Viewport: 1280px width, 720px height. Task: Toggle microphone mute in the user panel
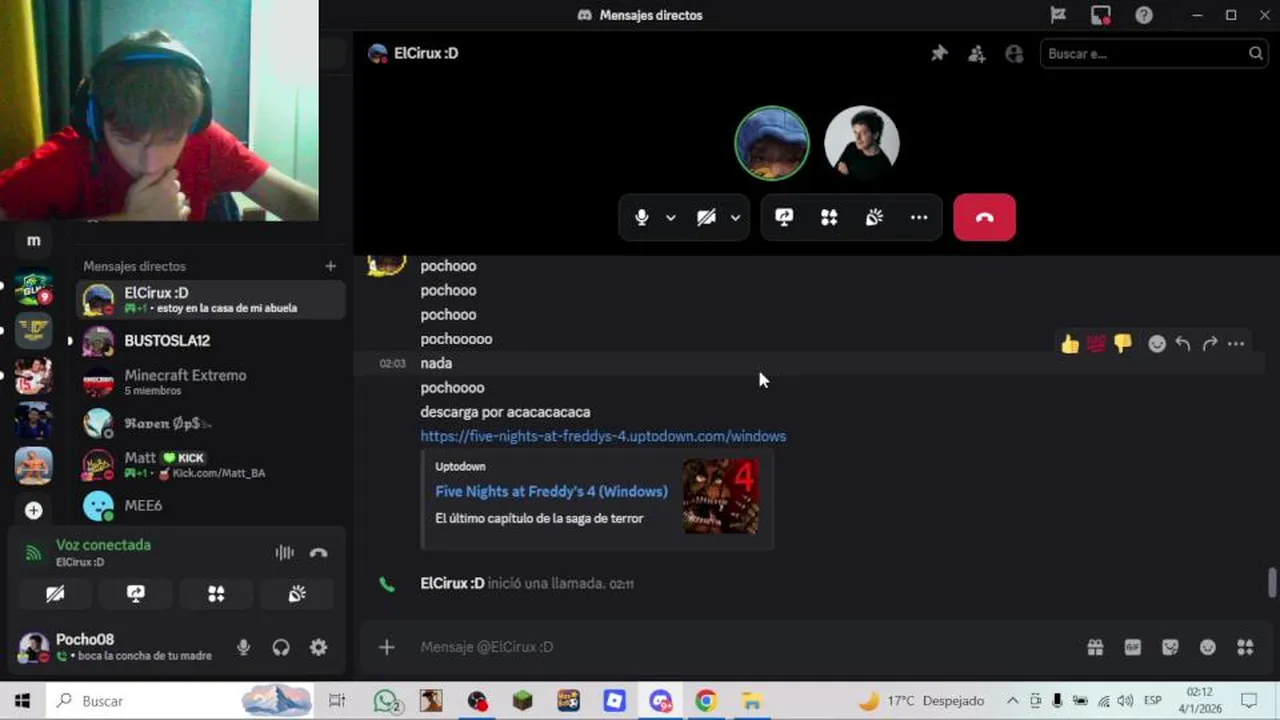243,648
